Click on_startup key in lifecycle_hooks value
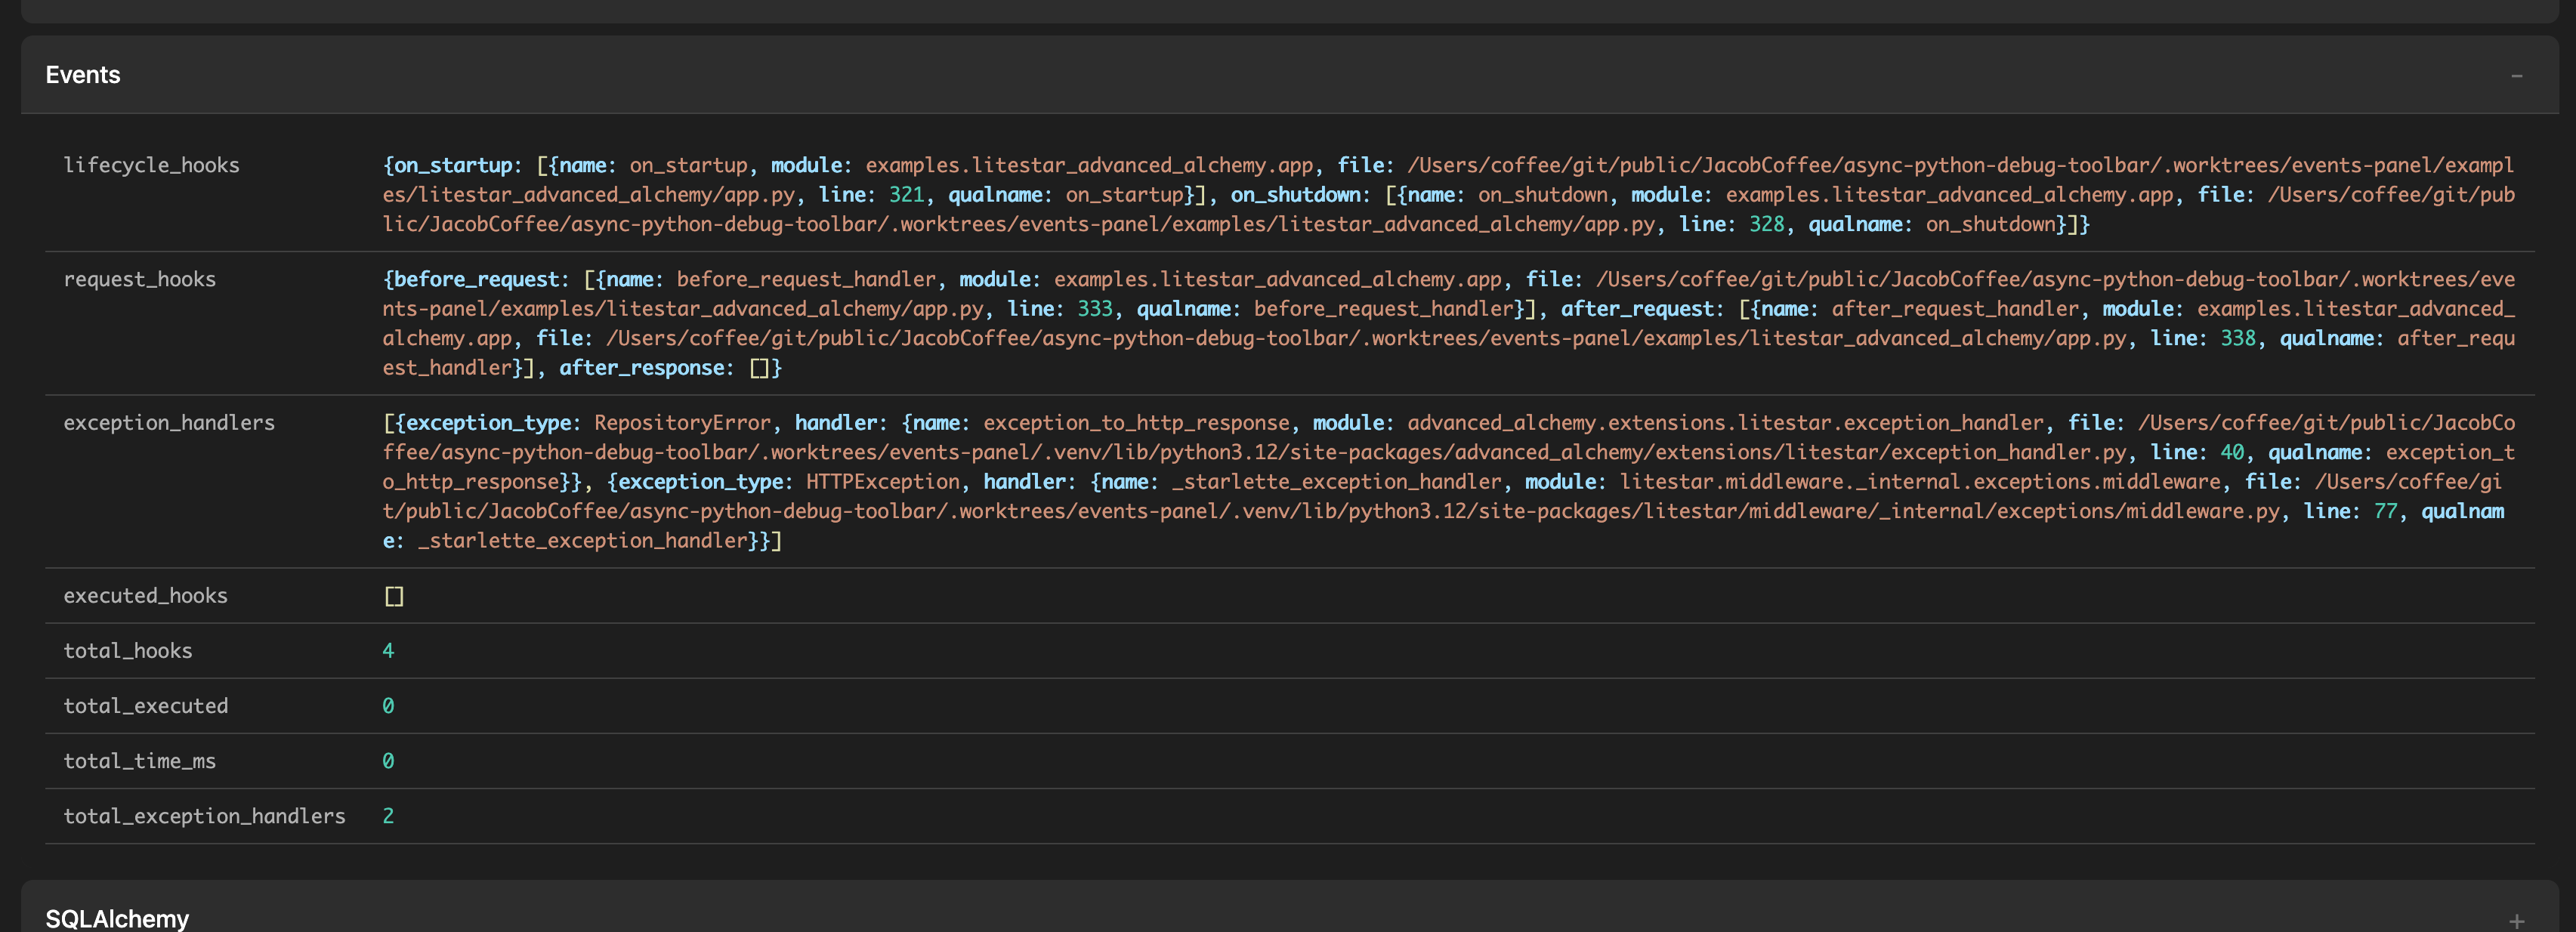Image resolution: width=2576 pixels, height=932 pixels. click(x=452, y=165)
